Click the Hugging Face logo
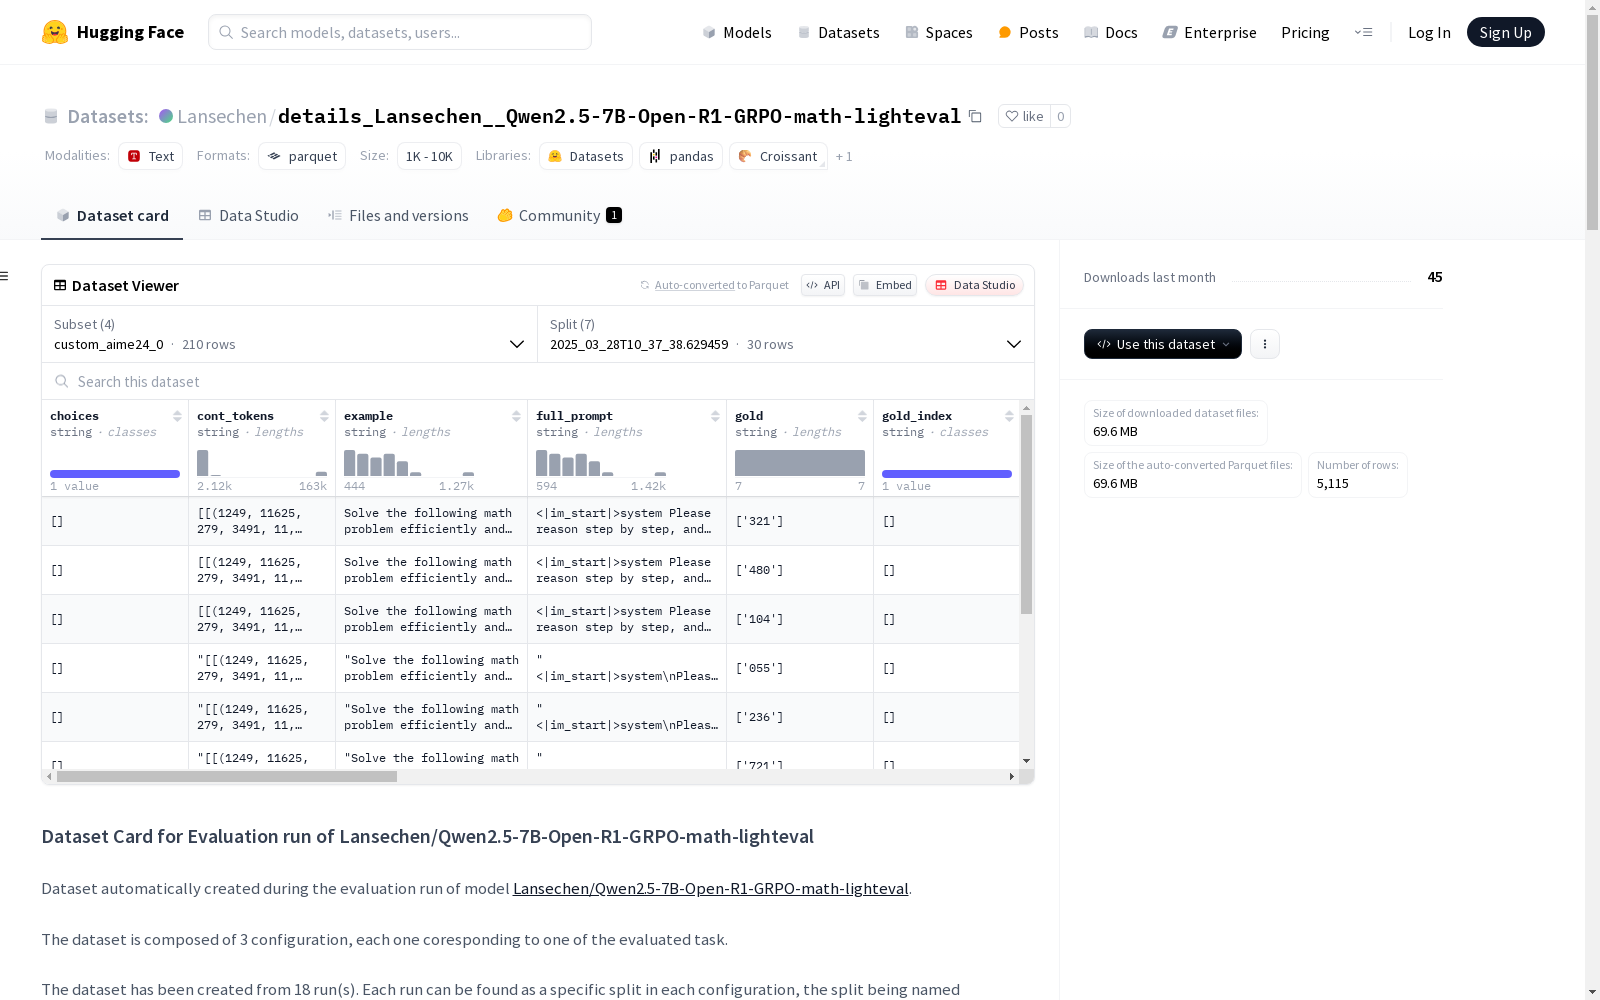 click(x=112, y=32)
